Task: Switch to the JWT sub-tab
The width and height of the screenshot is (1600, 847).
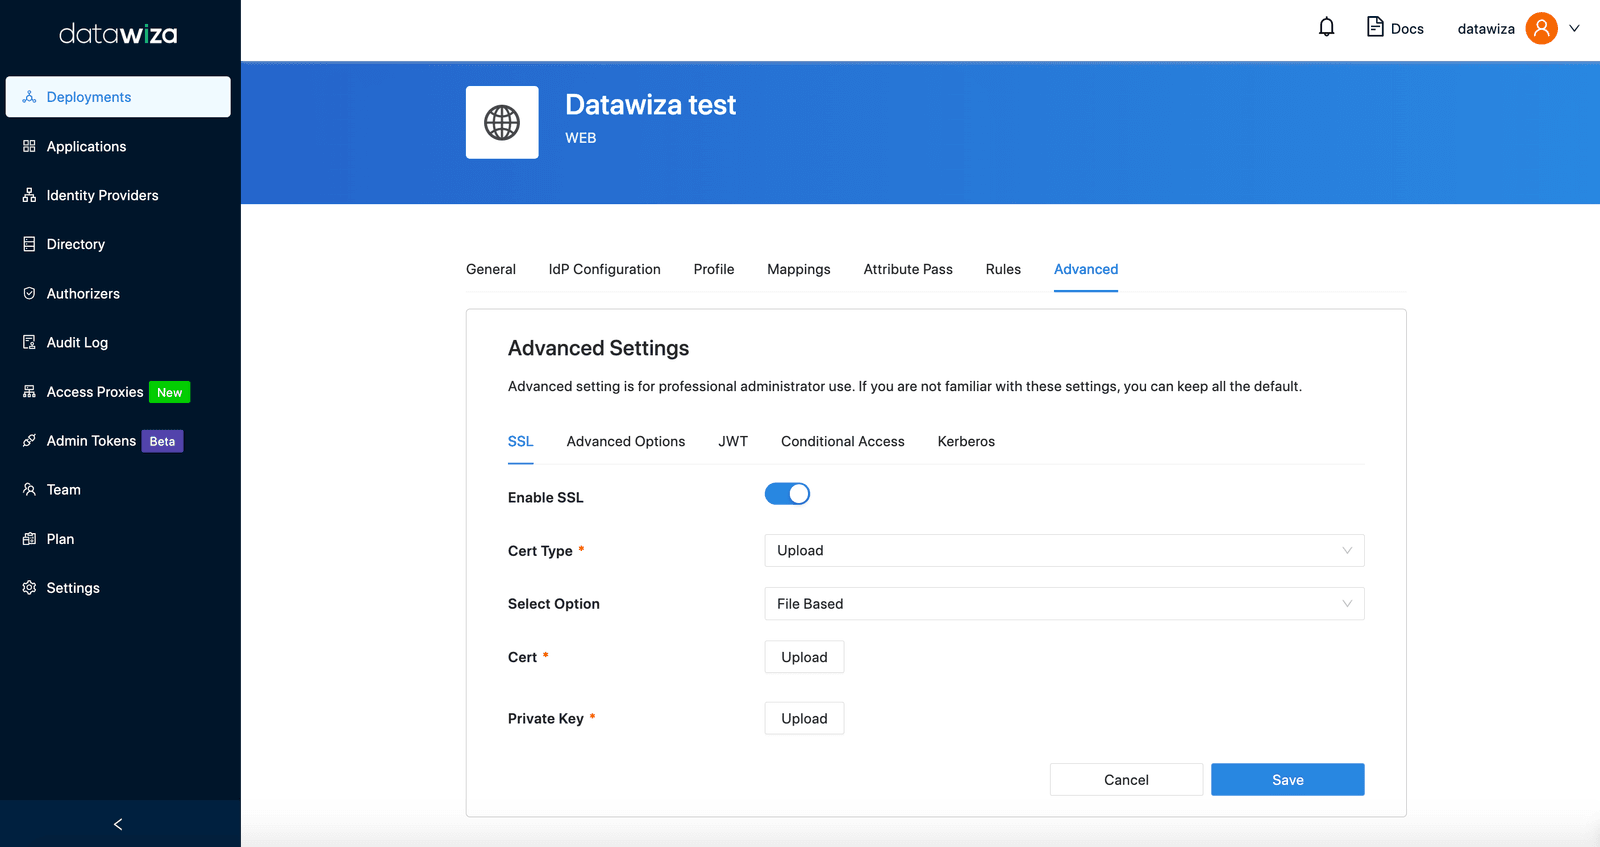Action: pos(733,441)
